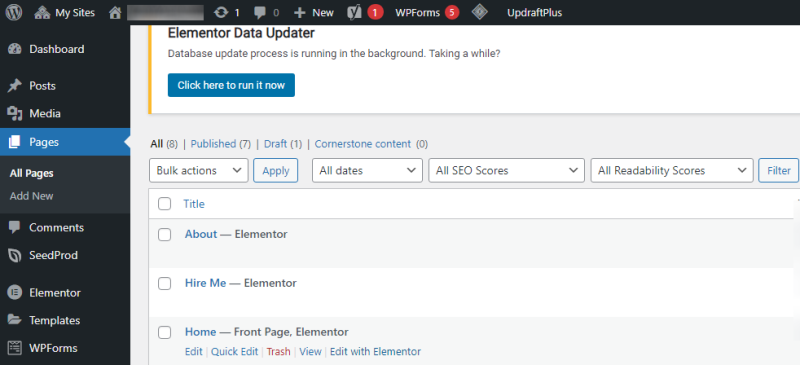Click View under the Home page
Screen dimensions: 800x365
coord(311,352)
